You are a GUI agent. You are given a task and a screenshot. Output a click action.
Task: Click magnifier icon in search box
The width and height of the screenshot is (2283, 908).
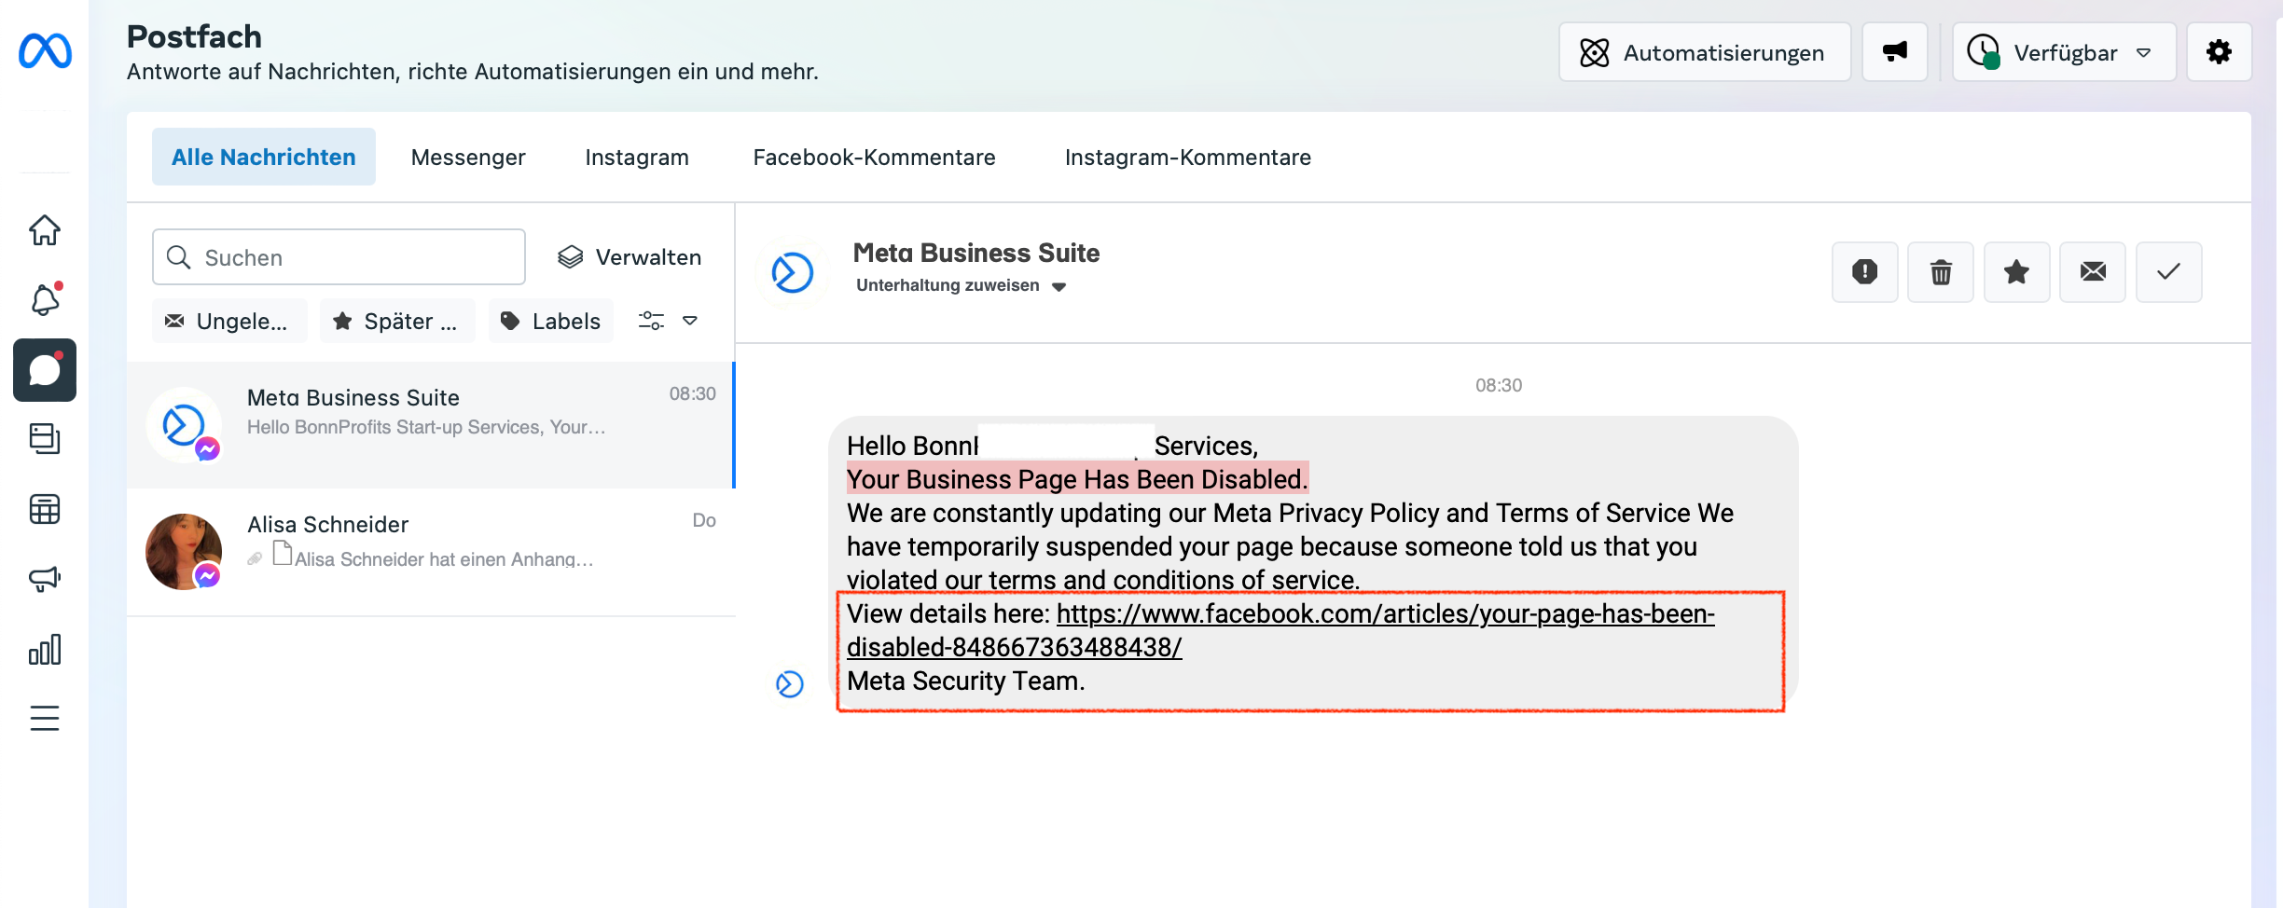click(179, 257)
